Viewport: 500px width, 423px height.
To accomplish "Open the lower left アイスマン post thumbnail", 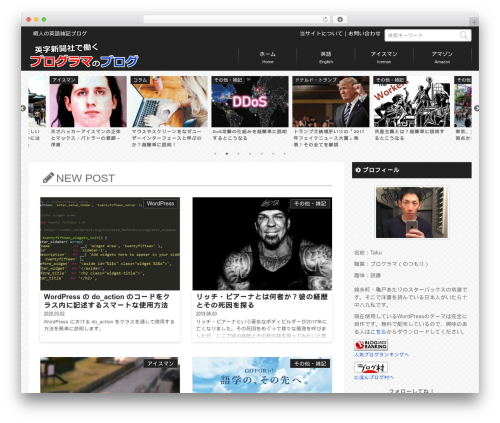I will click(110, 375).
